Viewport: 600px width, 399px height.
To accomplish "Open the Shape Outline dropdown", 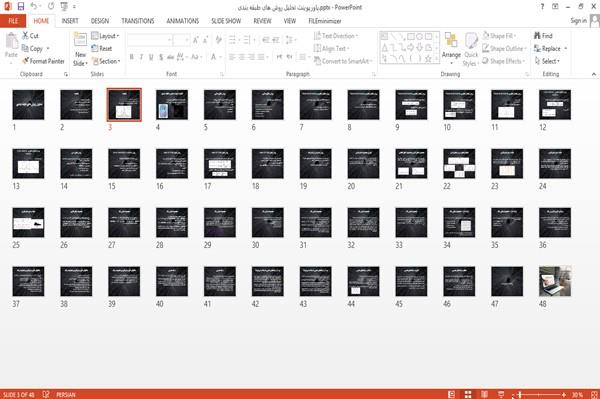I will tap(504, 48).
